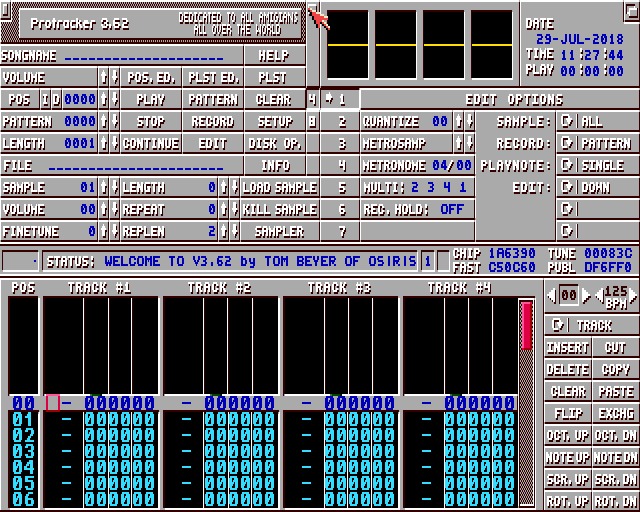
Task: Click the PASTE button
Action: pos(616,392)
